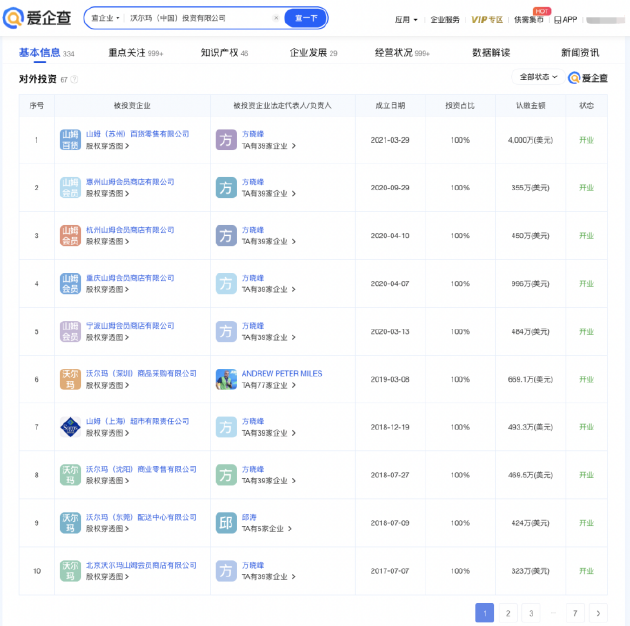
Task: Switch to the 基本信息 tab
Action: click(x=46, y=53)
